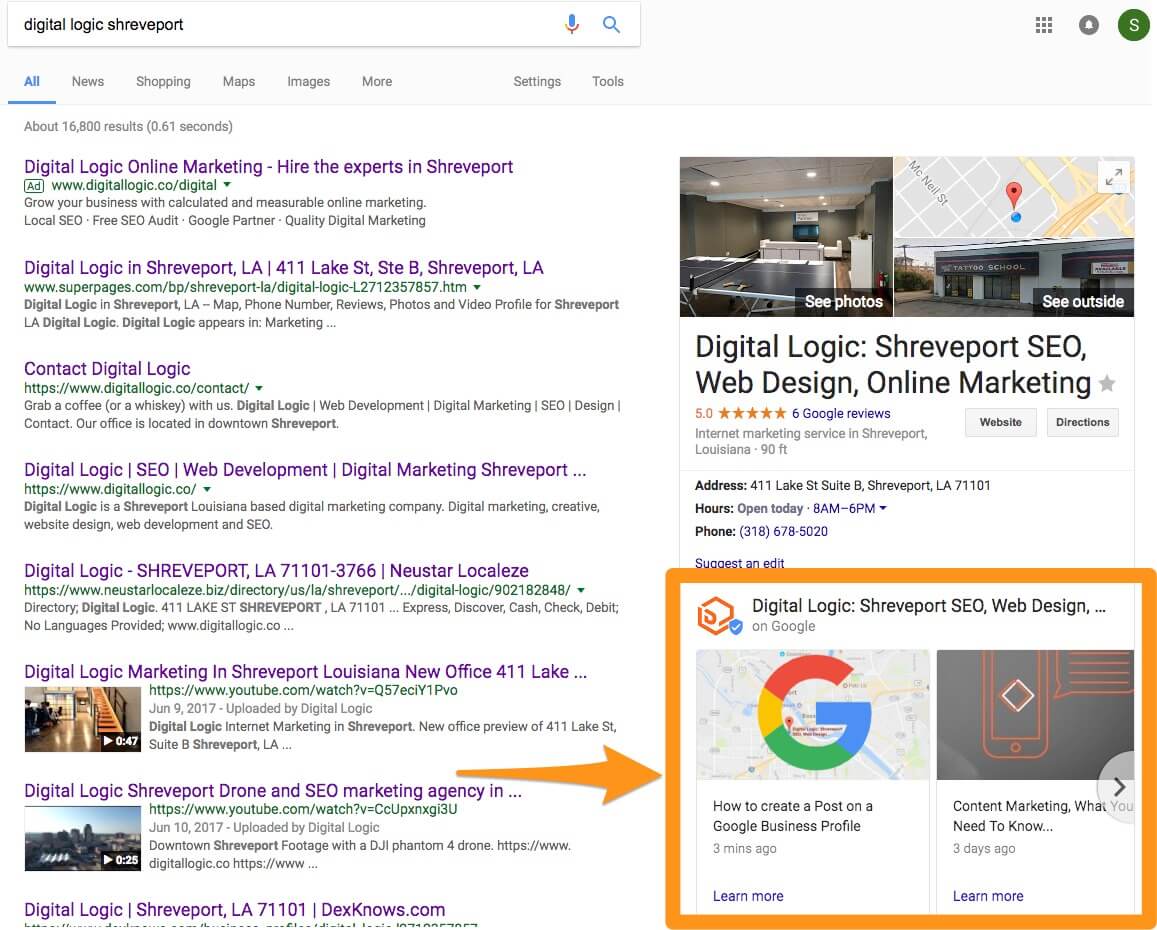Click Suggest an edit link
1157x930 pixels.
[x=739, y=563]
